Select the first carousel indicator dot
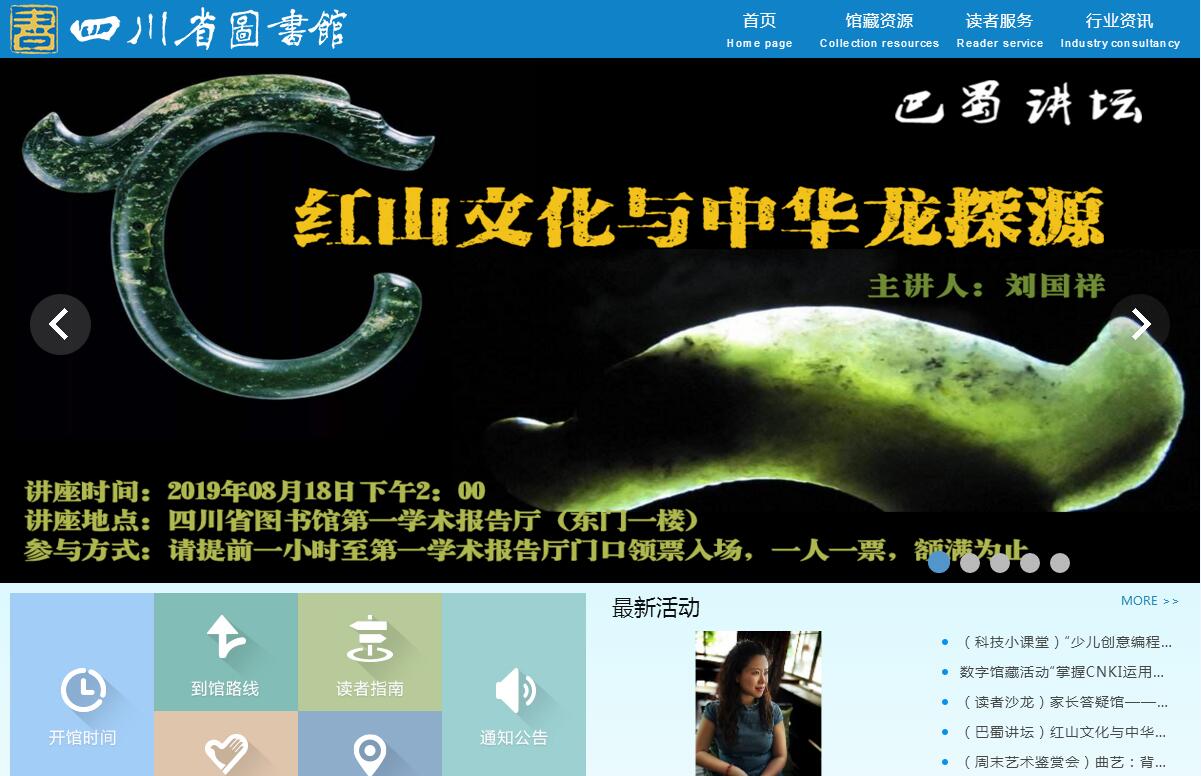Screen dimensions: 1201x776 pyautogui.click(x=939, y=563)
